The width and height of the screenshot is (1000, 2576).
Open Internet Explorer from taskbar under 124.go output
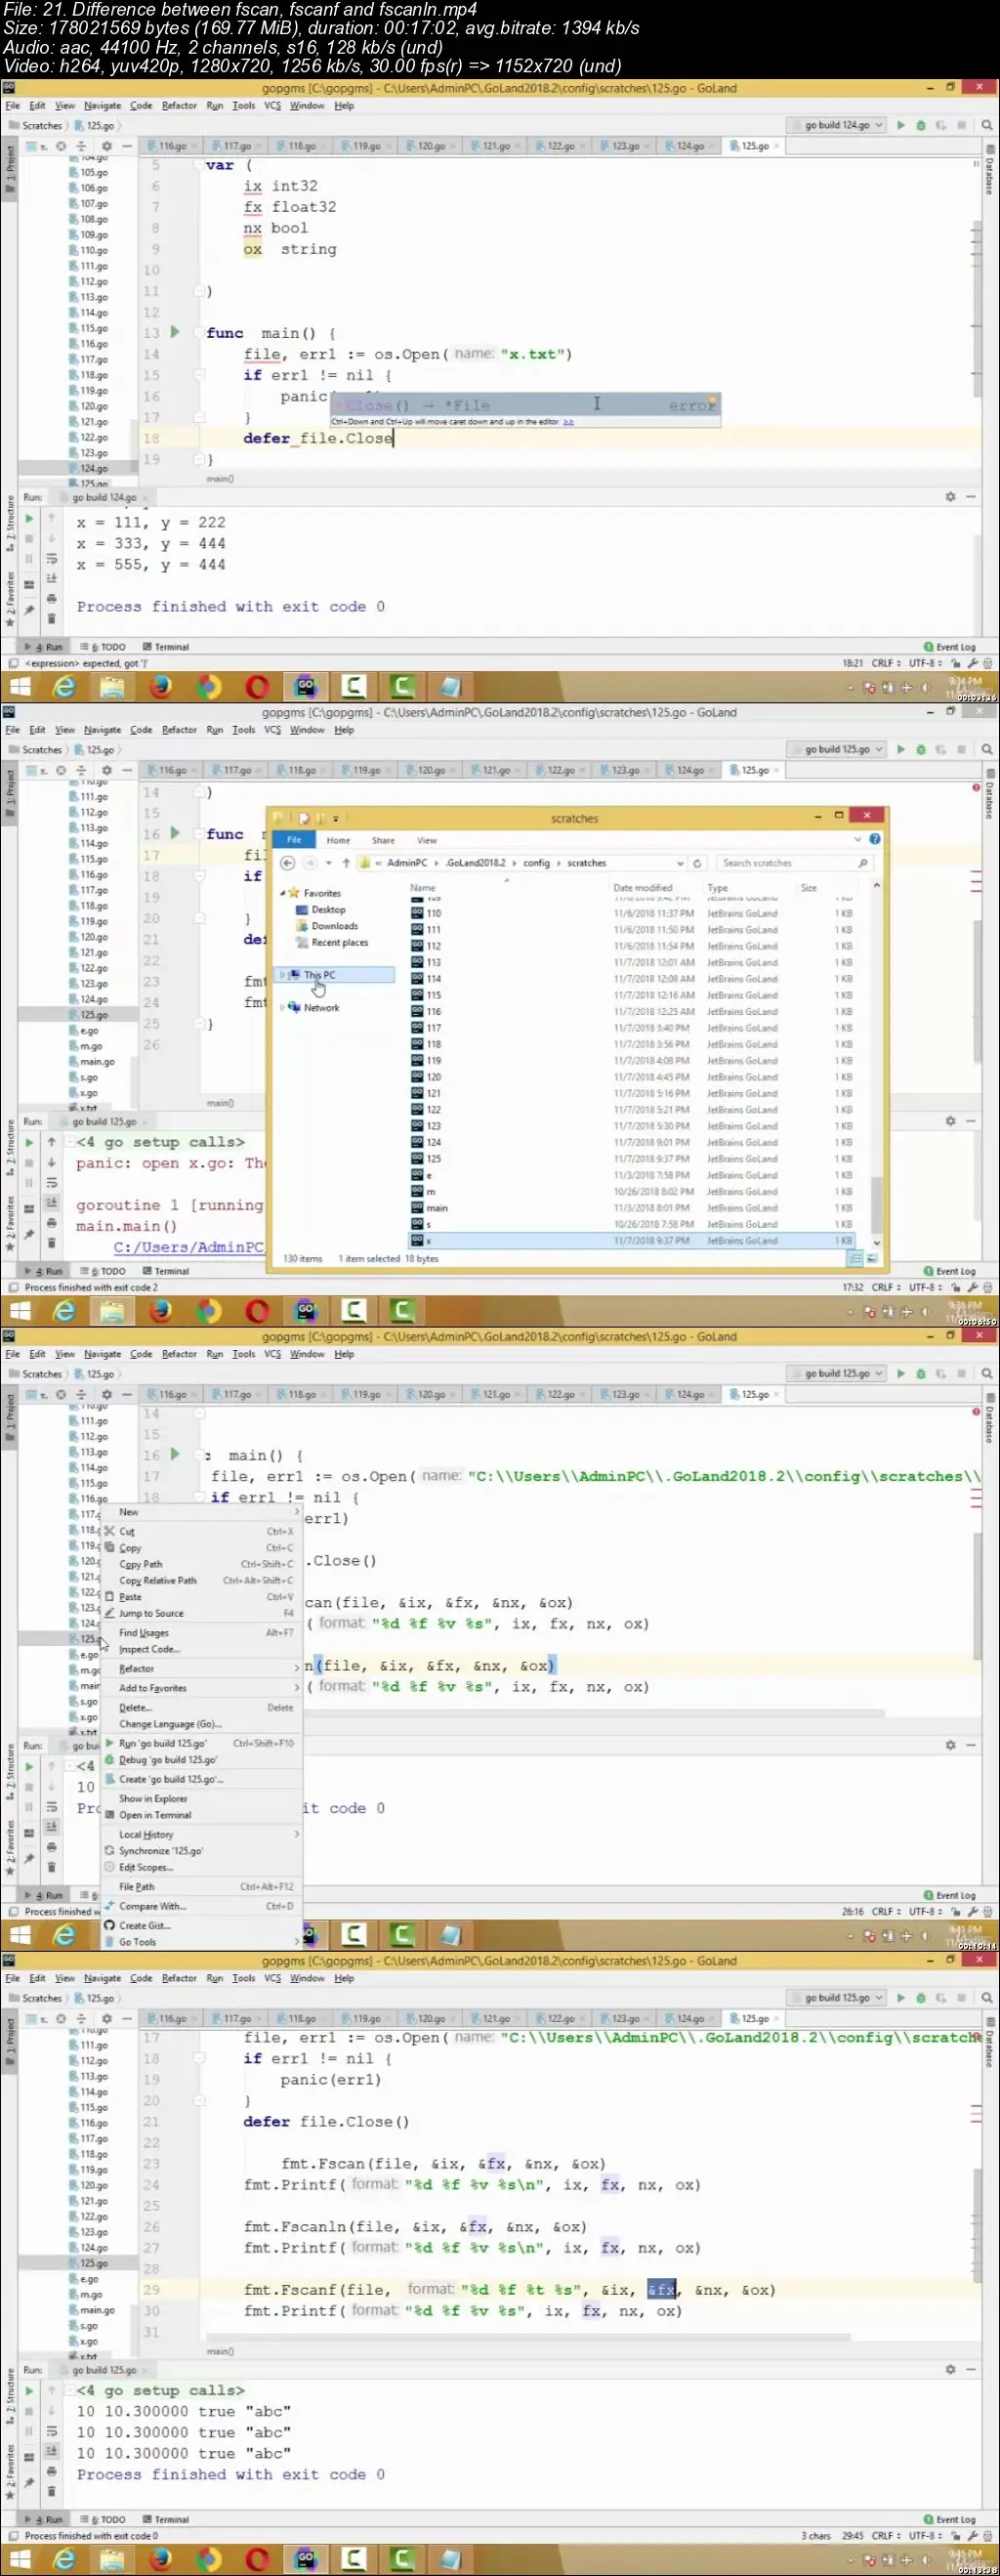pyautogui.click(x=64, y=686)
